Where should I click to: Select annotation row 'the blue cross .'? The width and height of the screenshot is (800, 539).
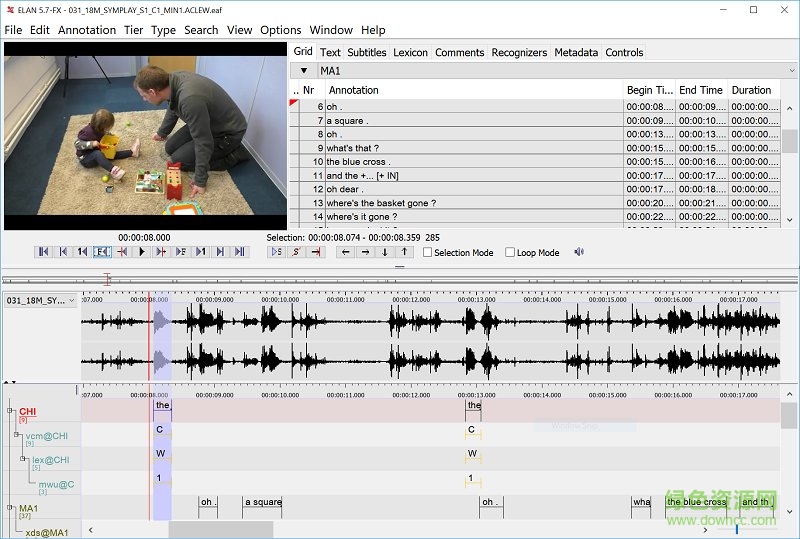click(x=357, y=162)
